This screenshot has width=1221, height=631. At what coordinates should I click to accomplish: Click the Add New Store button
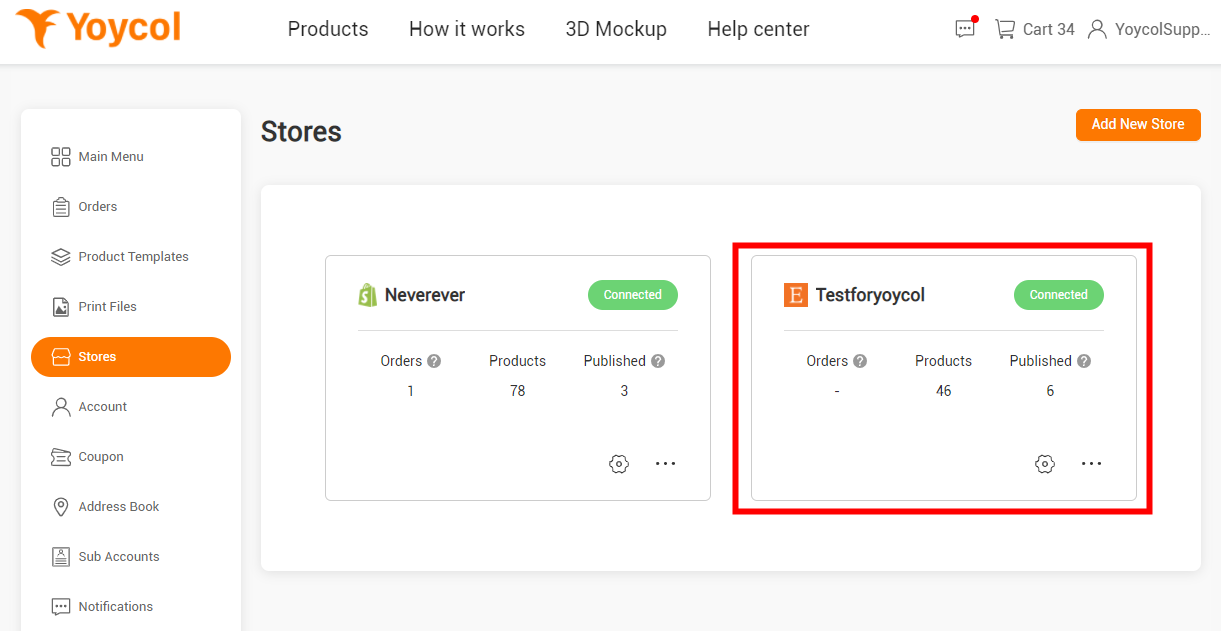(x=1138, y=124)
